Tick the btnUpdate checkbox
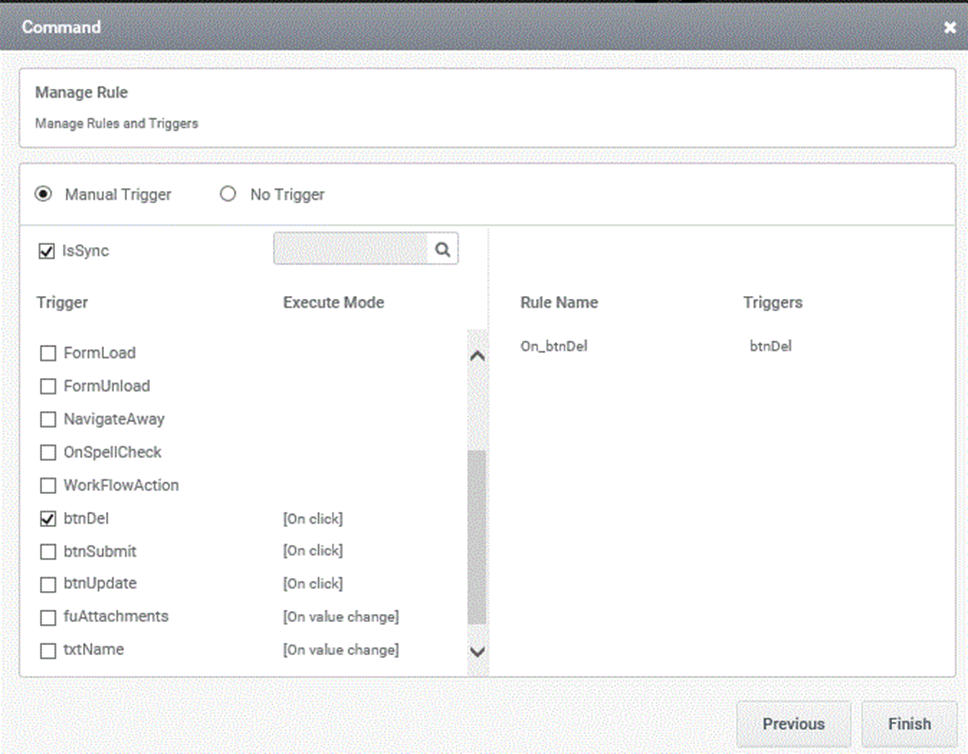The height and width of the screenshot is (754, 968). pos(48,584)
